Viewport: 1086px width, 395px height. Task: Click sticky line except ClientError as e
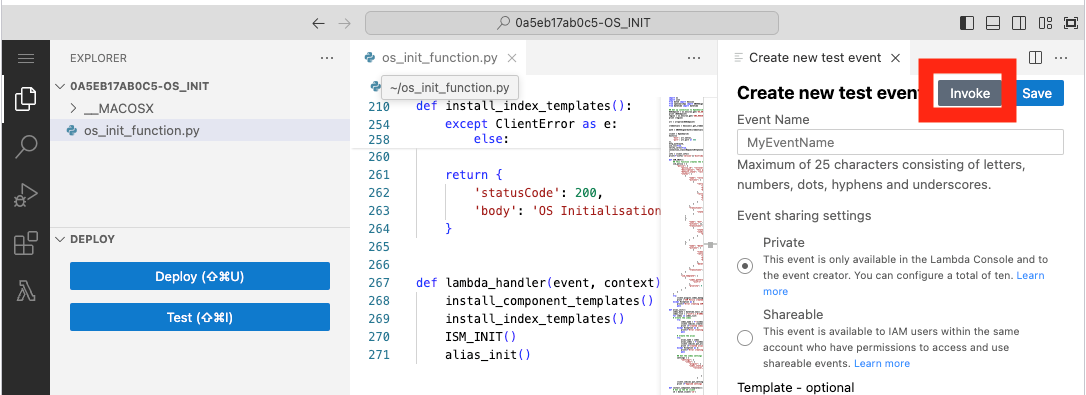click(531, 124)
